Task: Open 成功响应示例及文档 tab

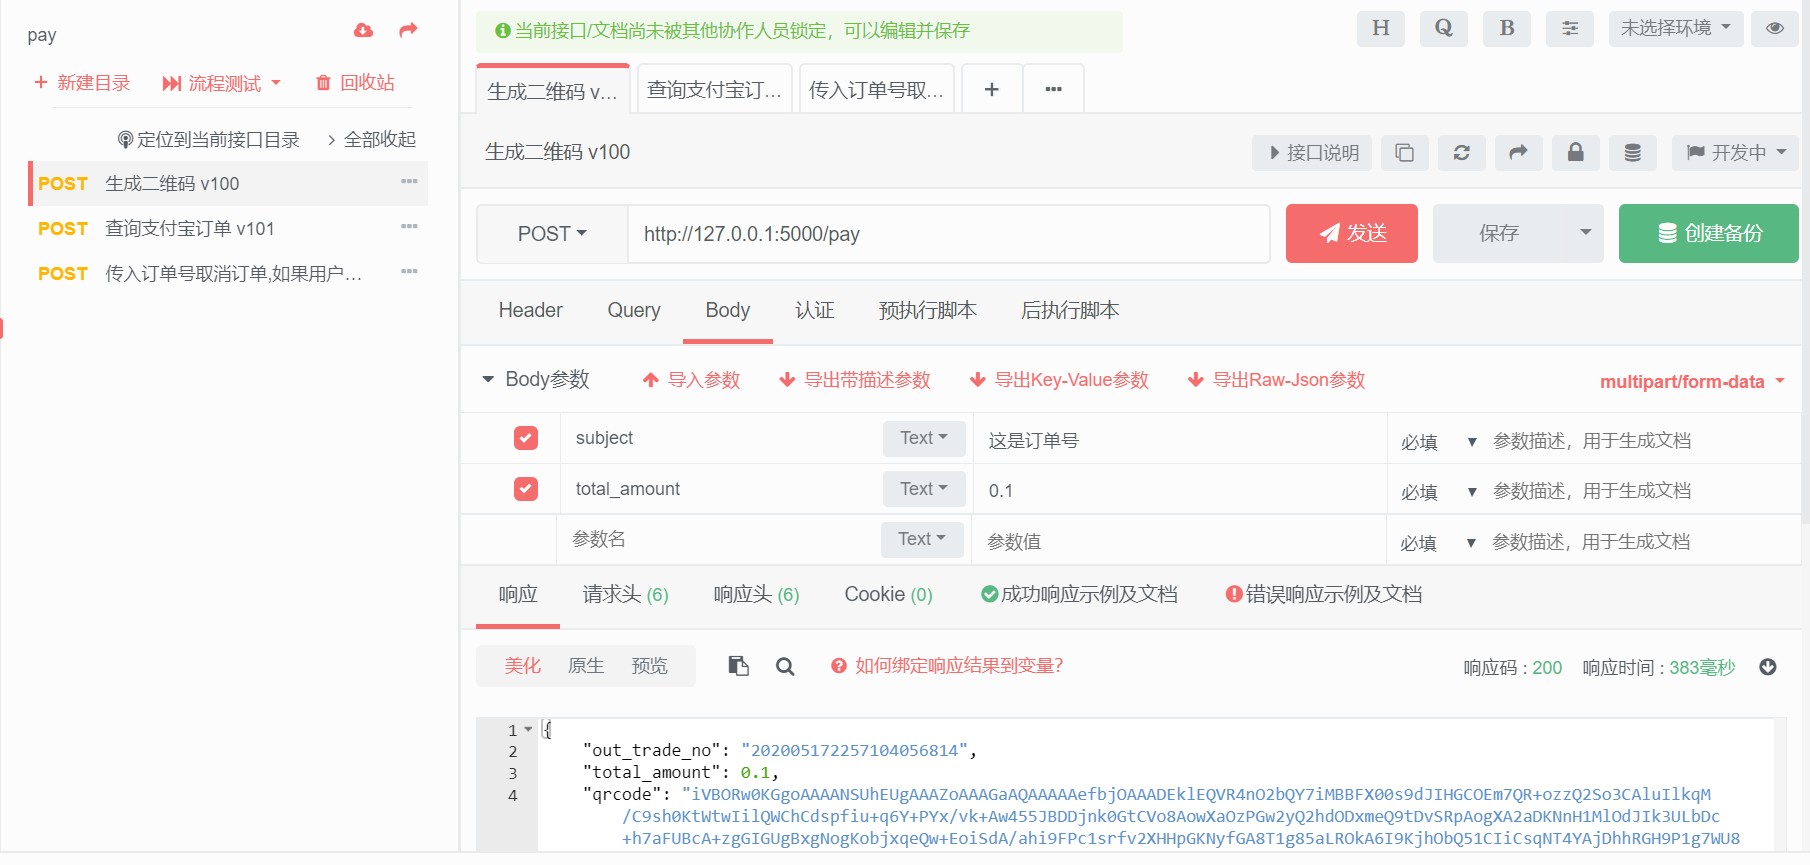Action: point(1080,595)
